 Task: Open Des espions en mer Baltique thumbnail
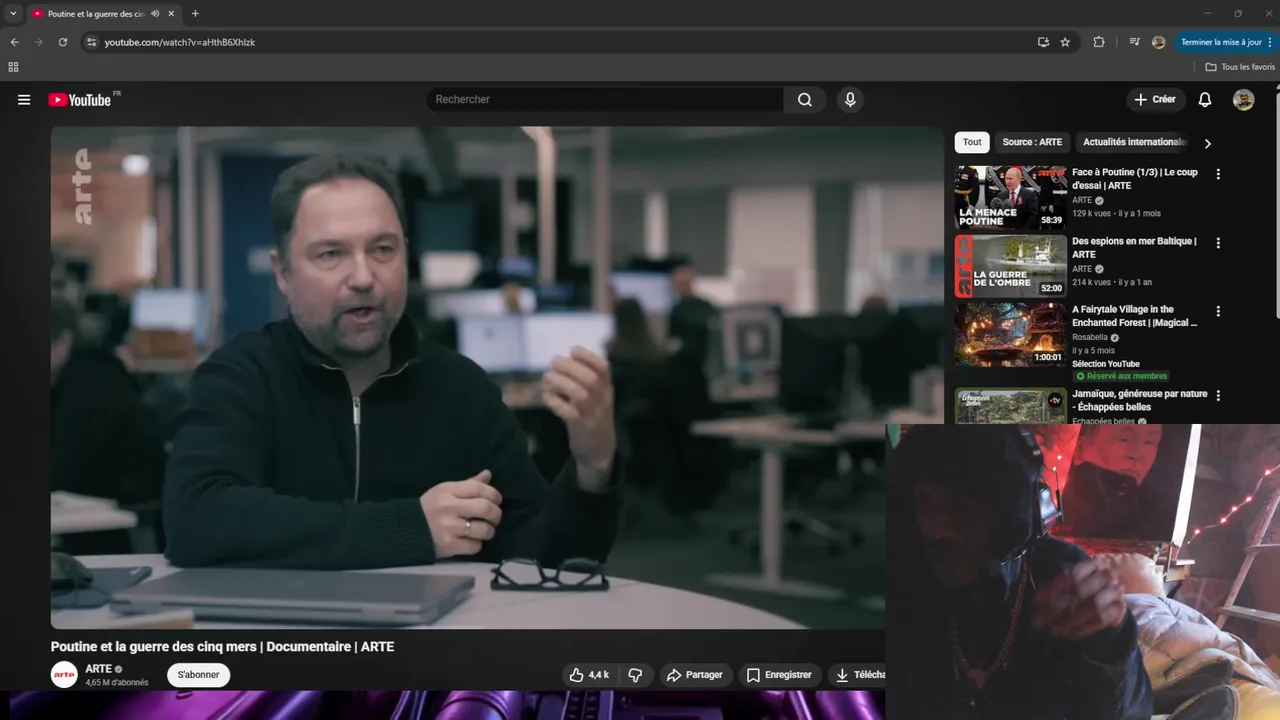point(1010,266)
